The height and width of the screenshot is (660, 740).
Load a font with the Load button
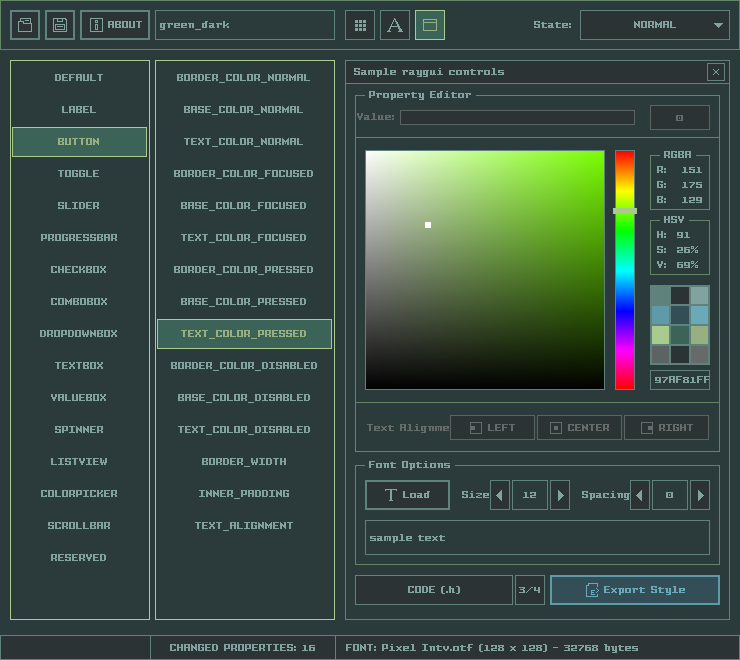[x=407, y=495]
